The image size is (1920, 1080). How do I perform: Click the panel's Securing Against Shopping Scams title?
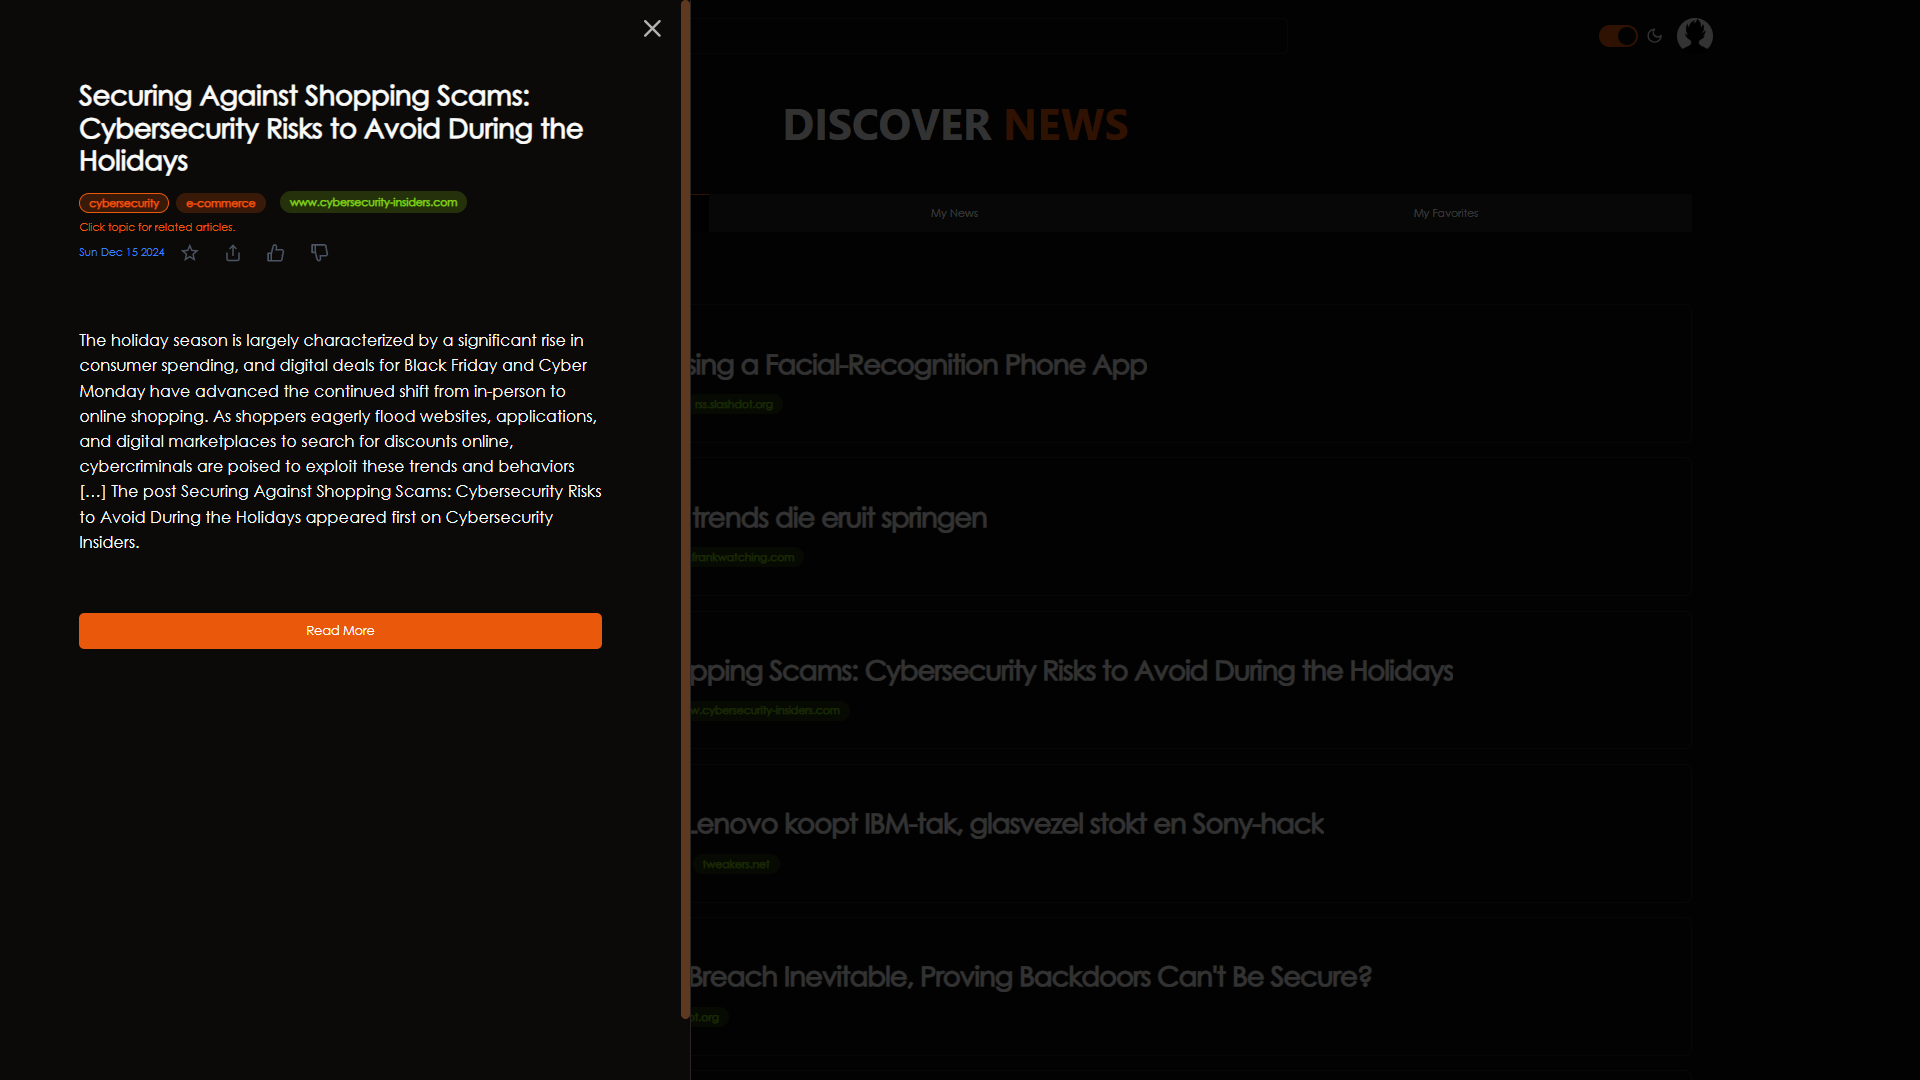click(331, 128)
